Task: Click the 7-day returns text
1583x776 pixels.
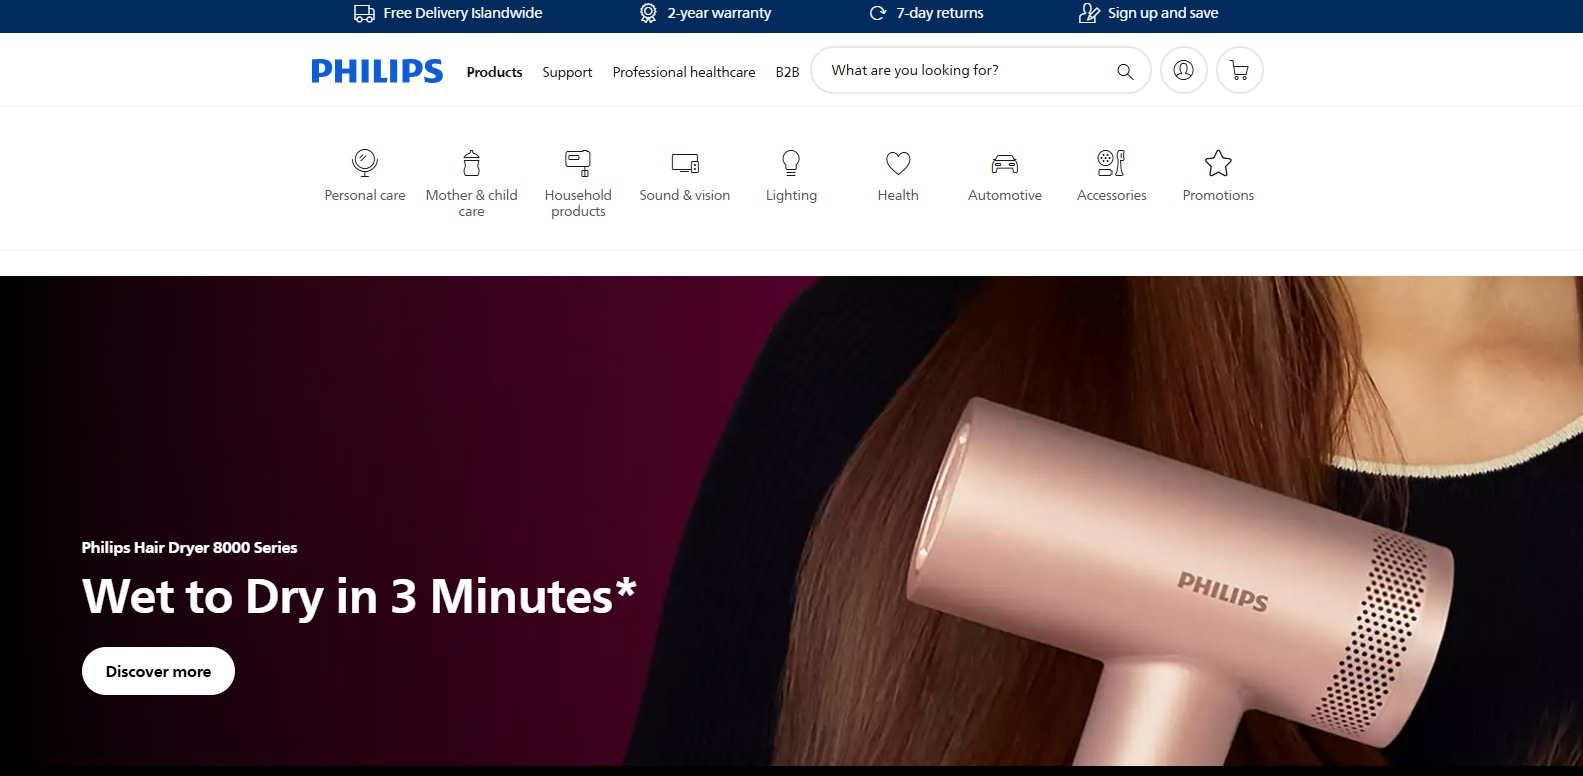Action: click(x=940, y=13)
